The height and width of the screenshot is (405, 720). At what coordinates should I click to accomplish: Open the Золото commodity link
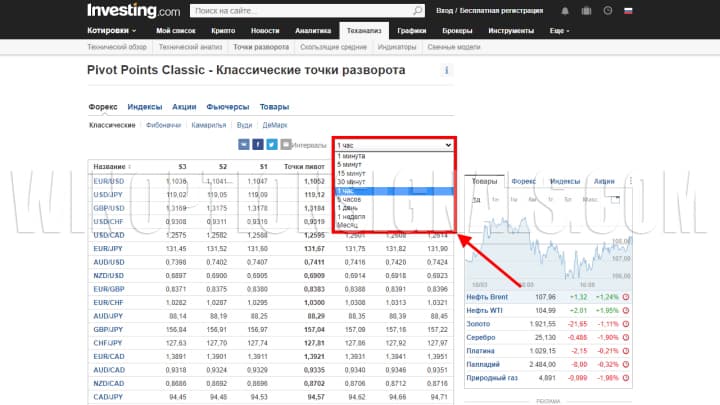click(478, 324)
